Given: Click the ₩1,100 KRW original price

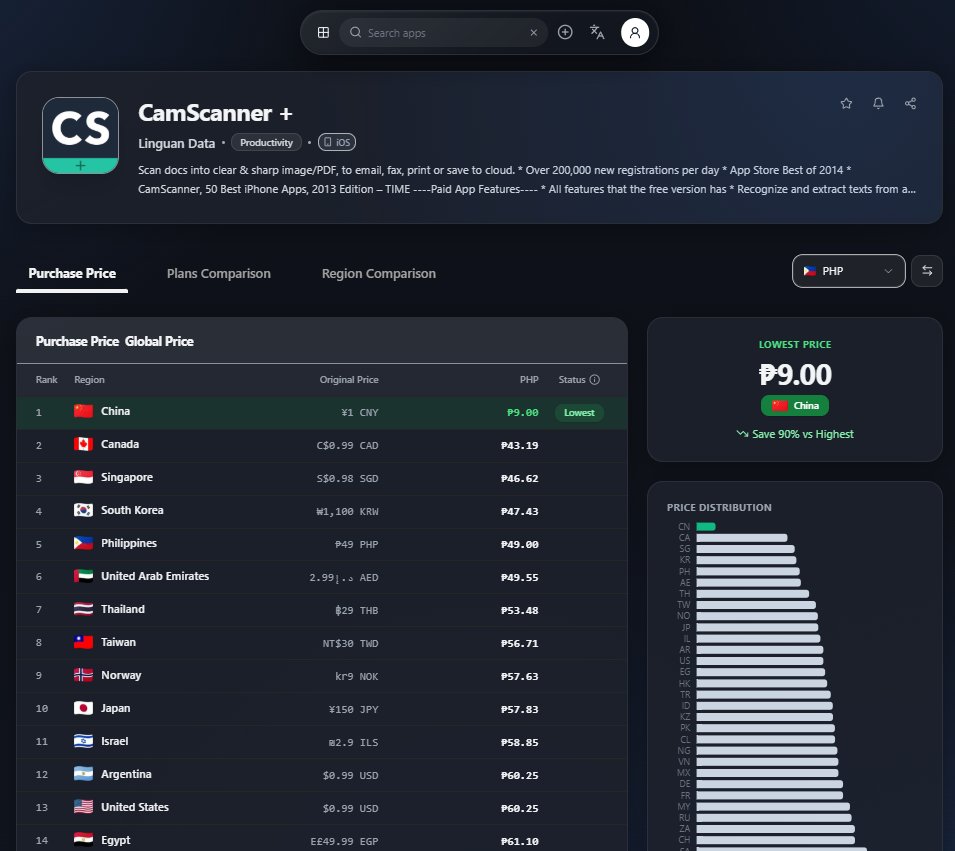Looking at the screenshot, I should tap(347, 511).
